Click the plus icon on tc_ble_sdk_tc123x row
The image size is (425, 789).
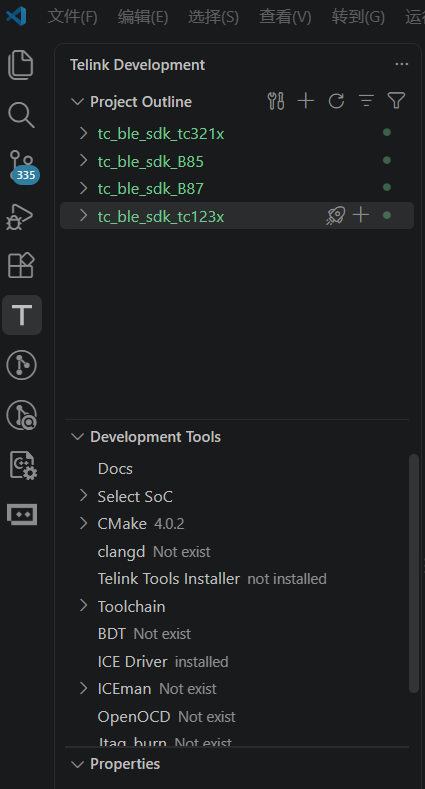tap(361, 215)
